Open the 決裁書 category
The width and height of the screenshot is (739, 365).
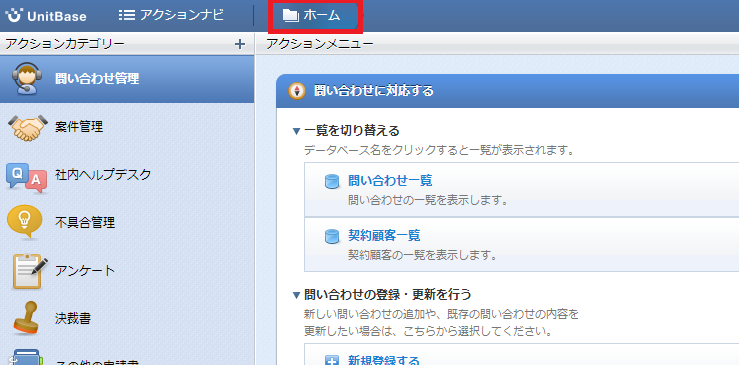pos(73,319)
